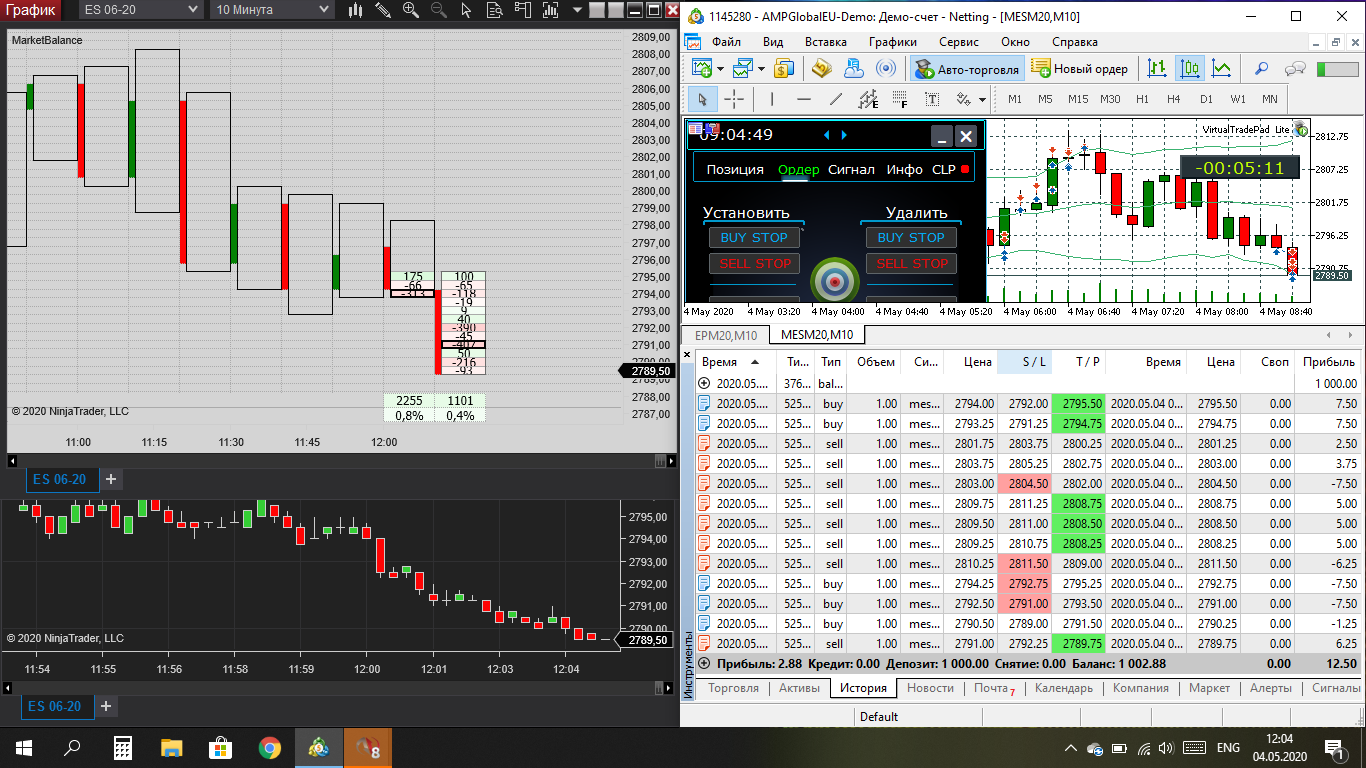Add a new NinjaTrader chart tab (upper plus)
Viewport: 1366px width, 768px height.
pyautogui.click(x=111, y=480)
